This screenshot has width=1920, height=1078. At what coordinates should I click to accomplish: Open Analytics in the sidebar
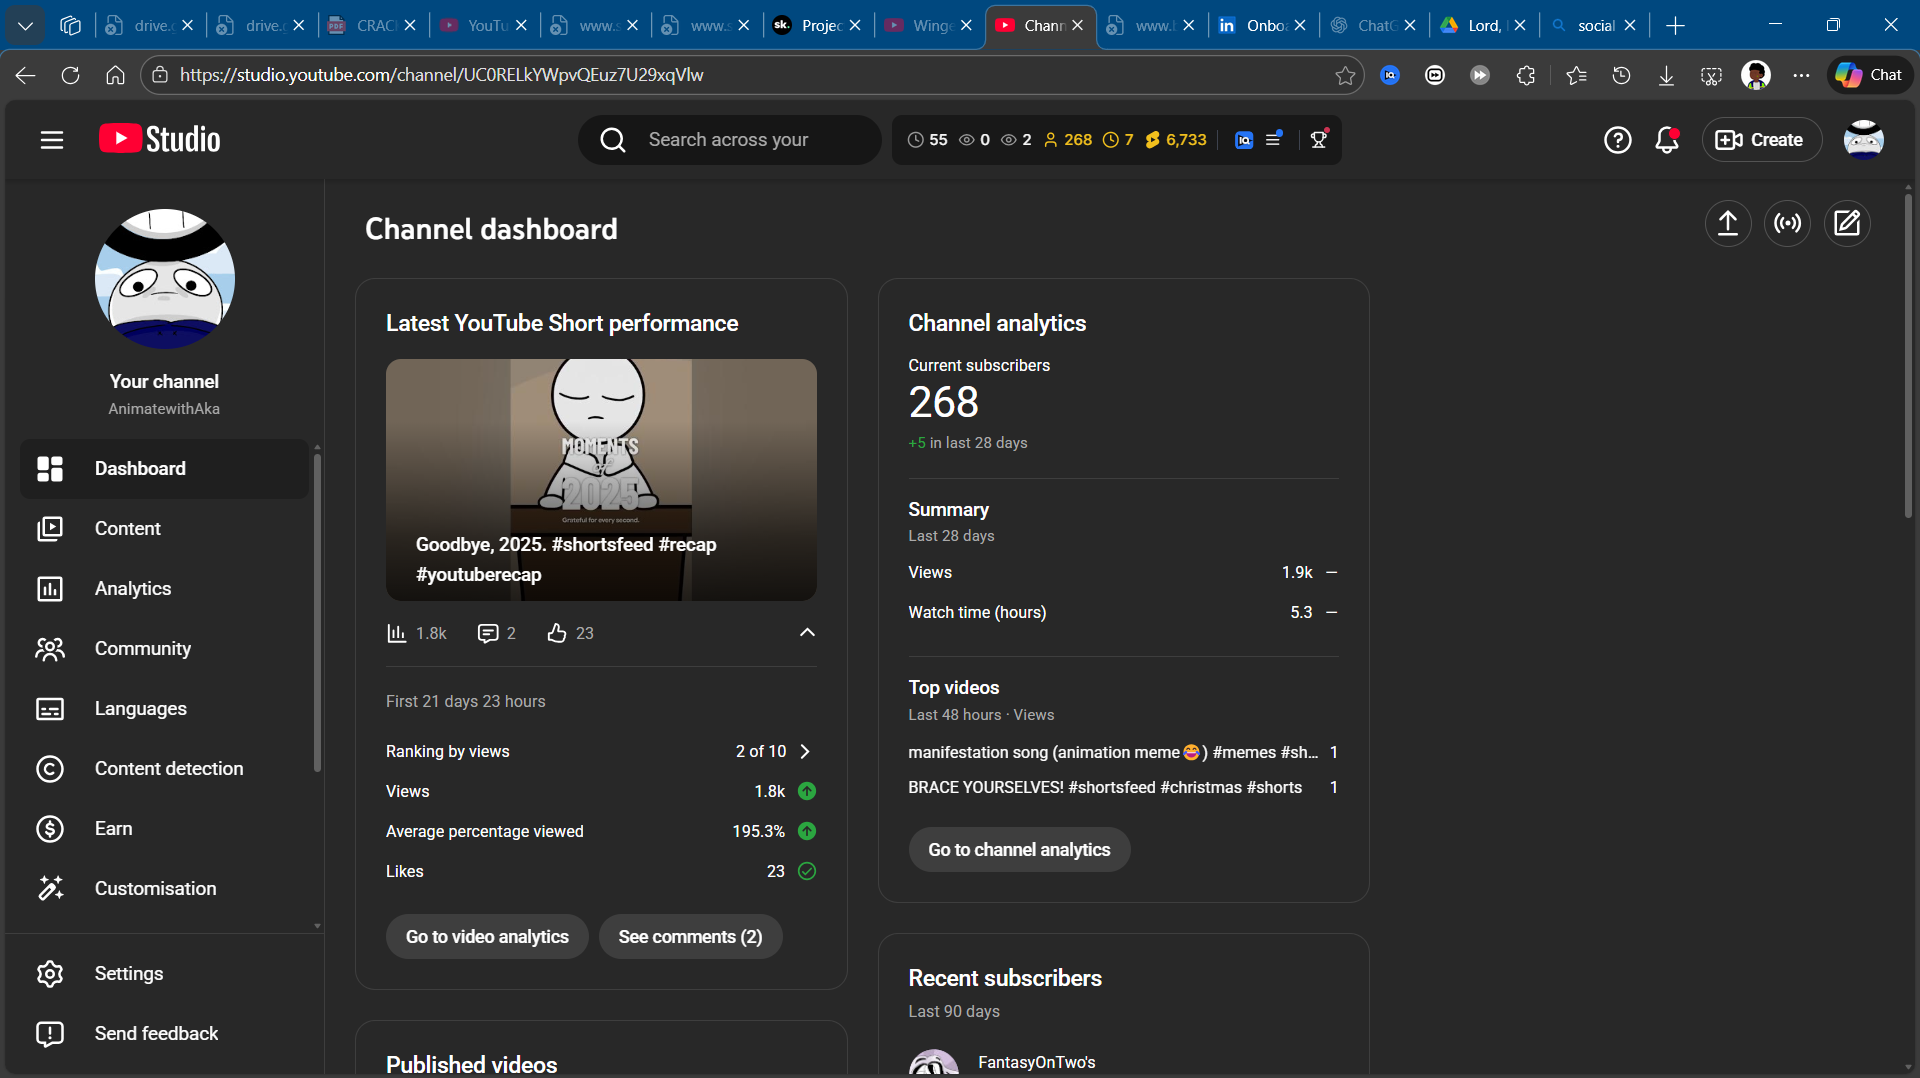[x=164, y=589]
